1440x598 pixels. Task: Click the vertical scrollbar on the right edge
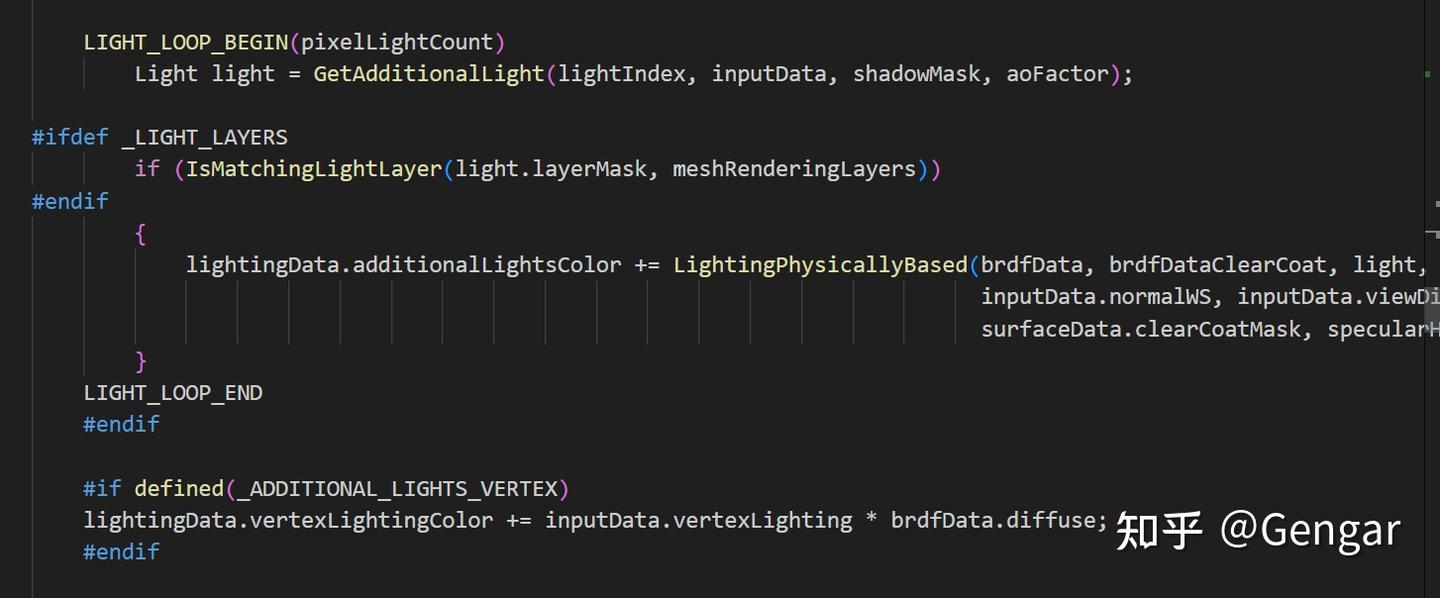(x=1431, y=300)
